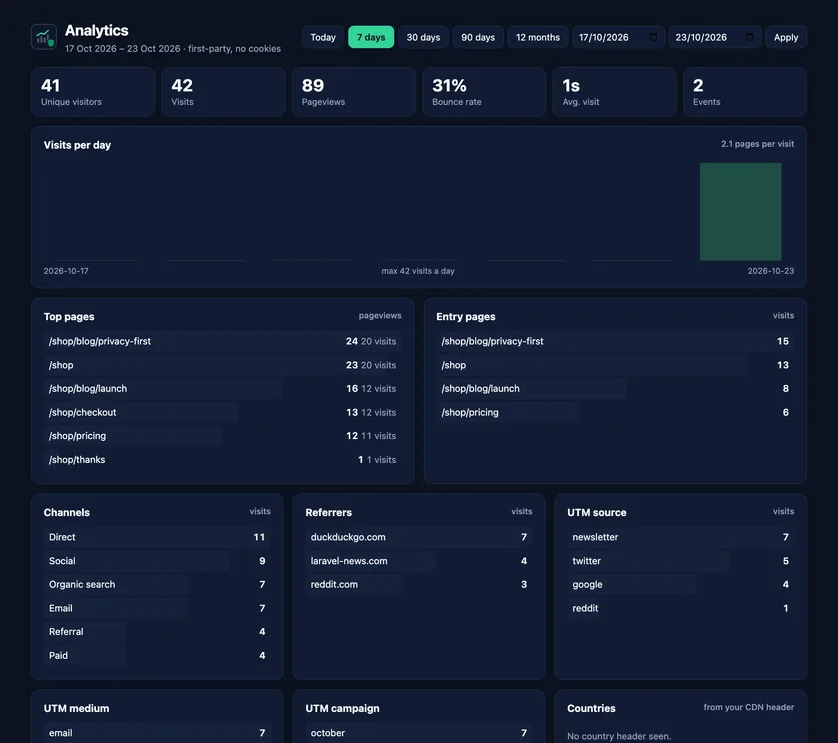
Task: Click the Organic search channel row
Action: coord(157,584)
